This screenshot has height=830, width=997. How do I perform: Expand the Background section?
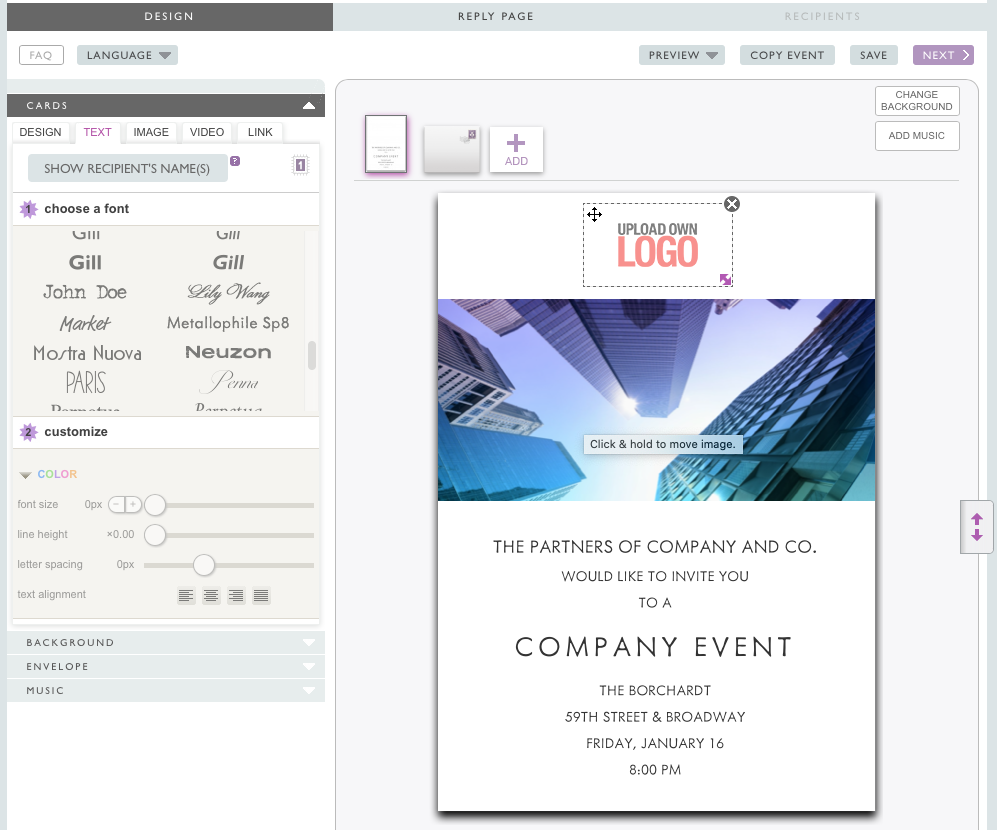(166, 642)
